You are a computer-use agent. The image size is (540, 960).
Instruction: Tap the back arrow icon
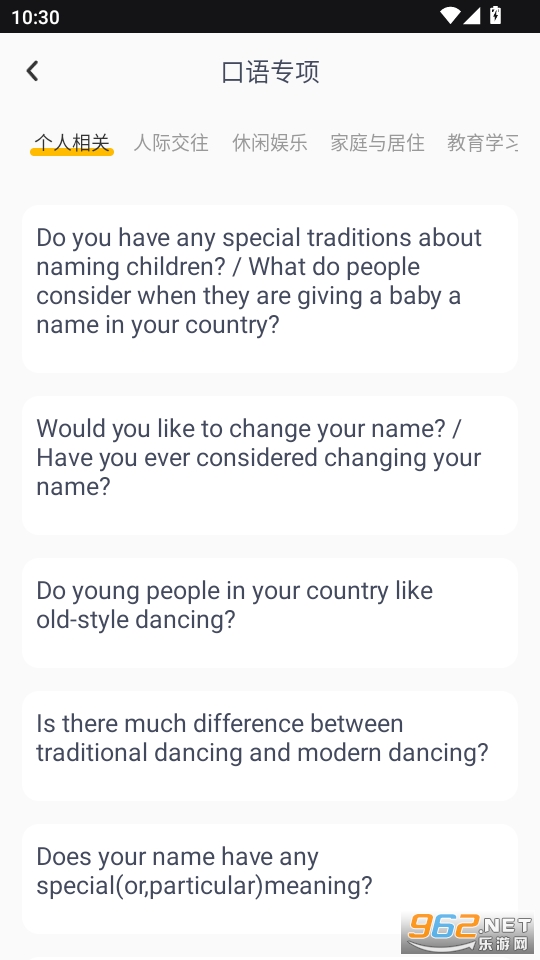pyautogui.click(x=32, y=71)
